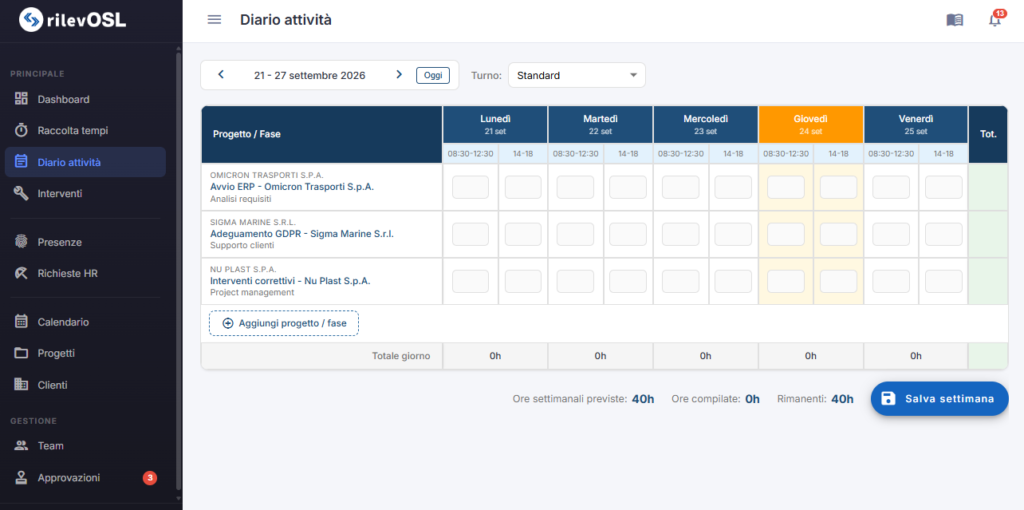This screenshot has width=1024, height=510.
Task: Click the Team people icon
Action: (x=22, y=446)
